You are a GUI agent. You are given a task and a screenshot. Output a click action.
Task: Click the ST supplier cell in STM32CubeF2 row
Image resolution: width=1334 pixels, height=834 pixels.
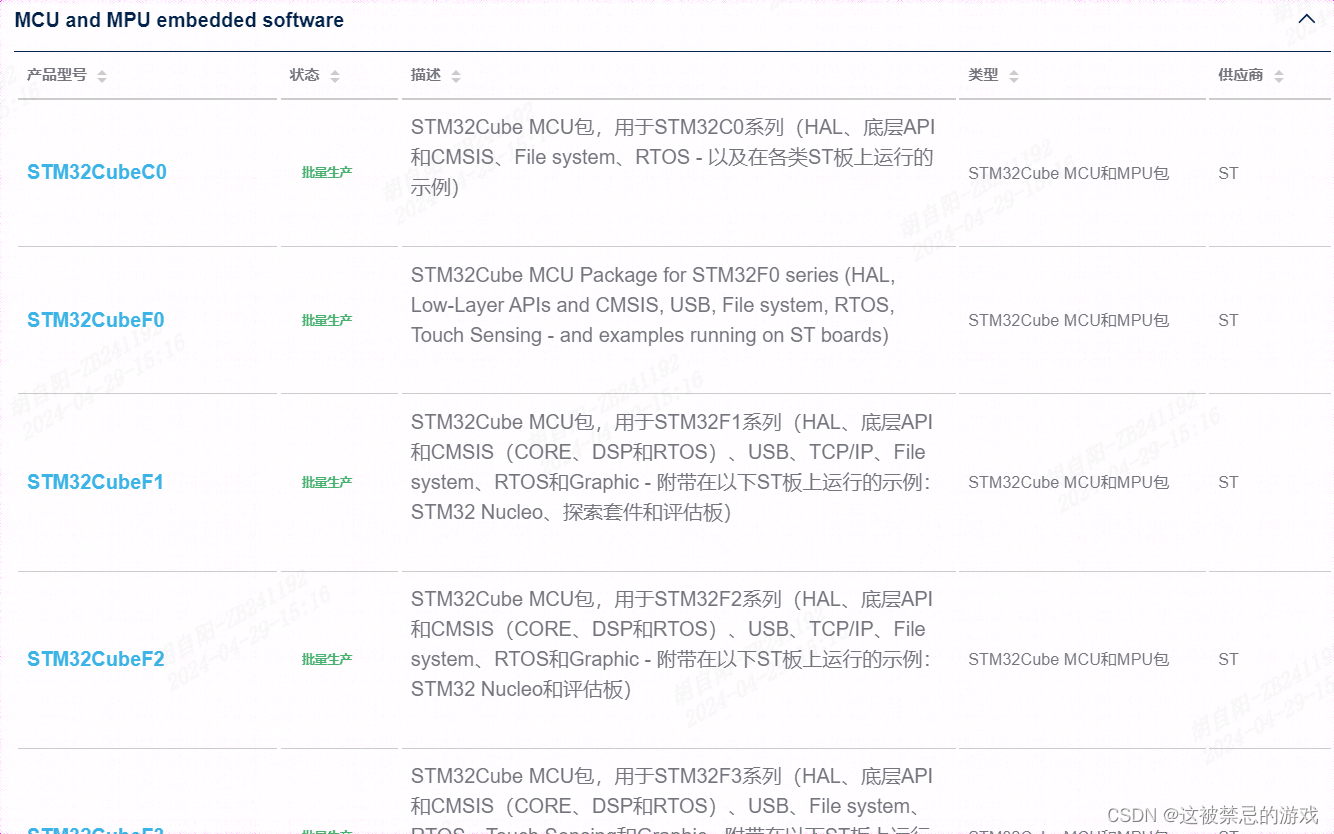click(x=1228, y=659)
